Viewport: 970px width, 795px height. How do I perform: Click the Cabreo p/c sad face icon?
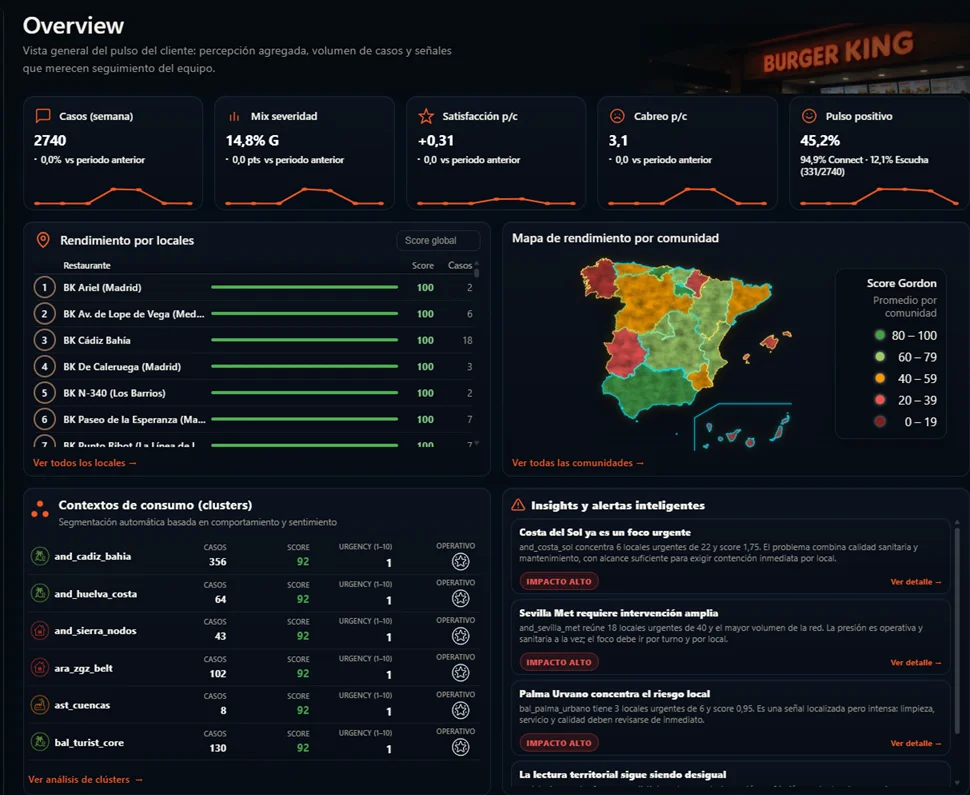(x=617, y=116)
